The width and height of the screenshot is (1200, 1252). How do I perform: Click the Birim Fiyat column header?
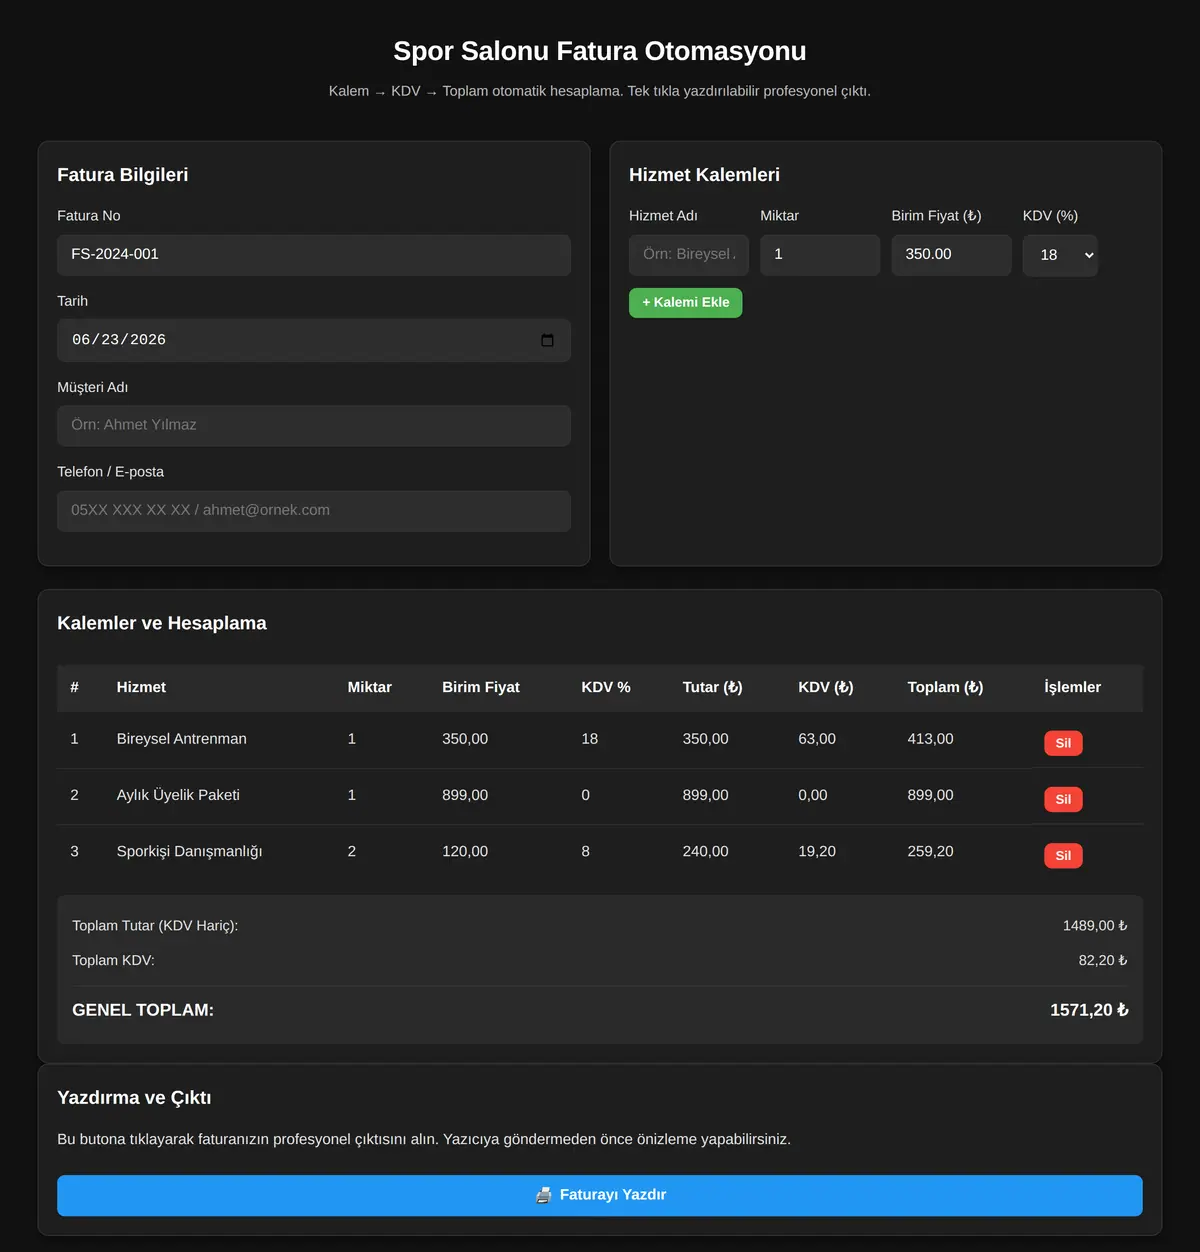pyautogui.click(x=481, y=687)
